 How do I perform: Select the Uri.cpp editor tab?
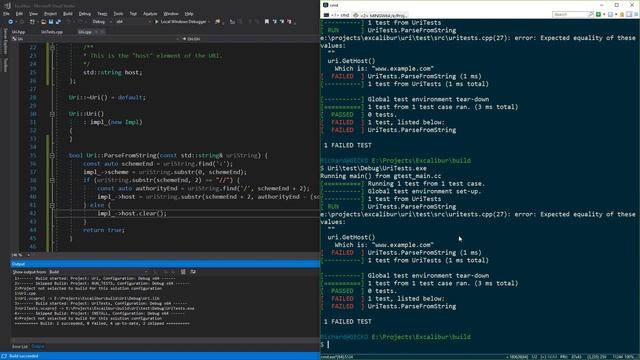84,31
